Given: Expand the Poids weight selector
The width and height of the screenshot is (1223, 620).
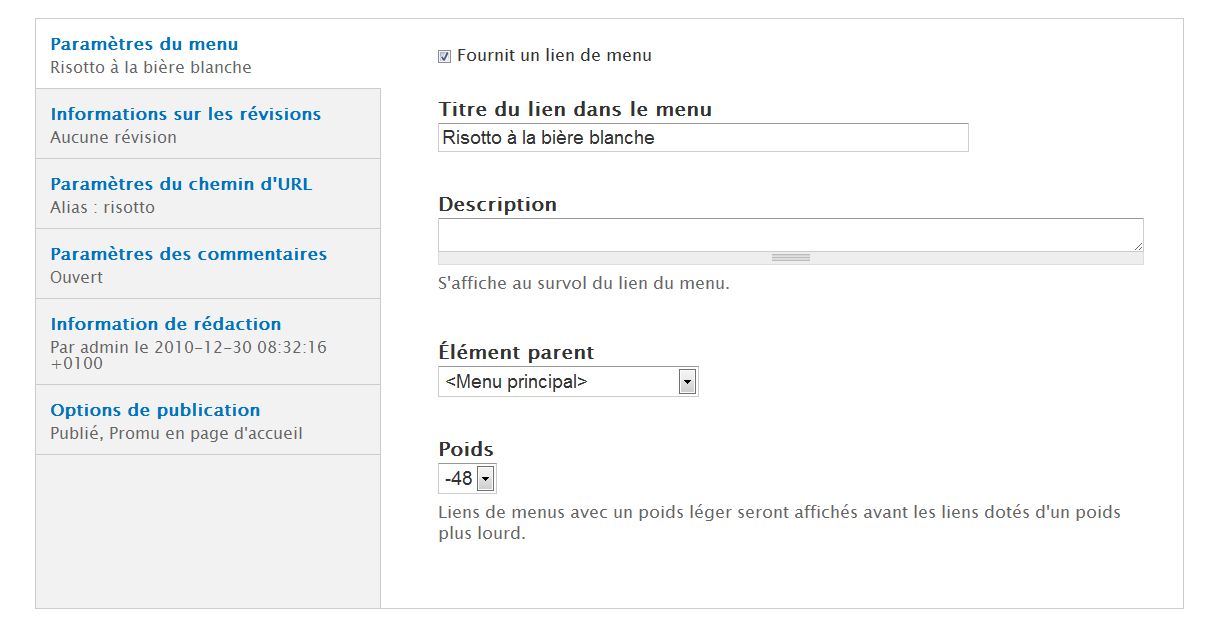Looking at the screenshot, I should point(466,479).
